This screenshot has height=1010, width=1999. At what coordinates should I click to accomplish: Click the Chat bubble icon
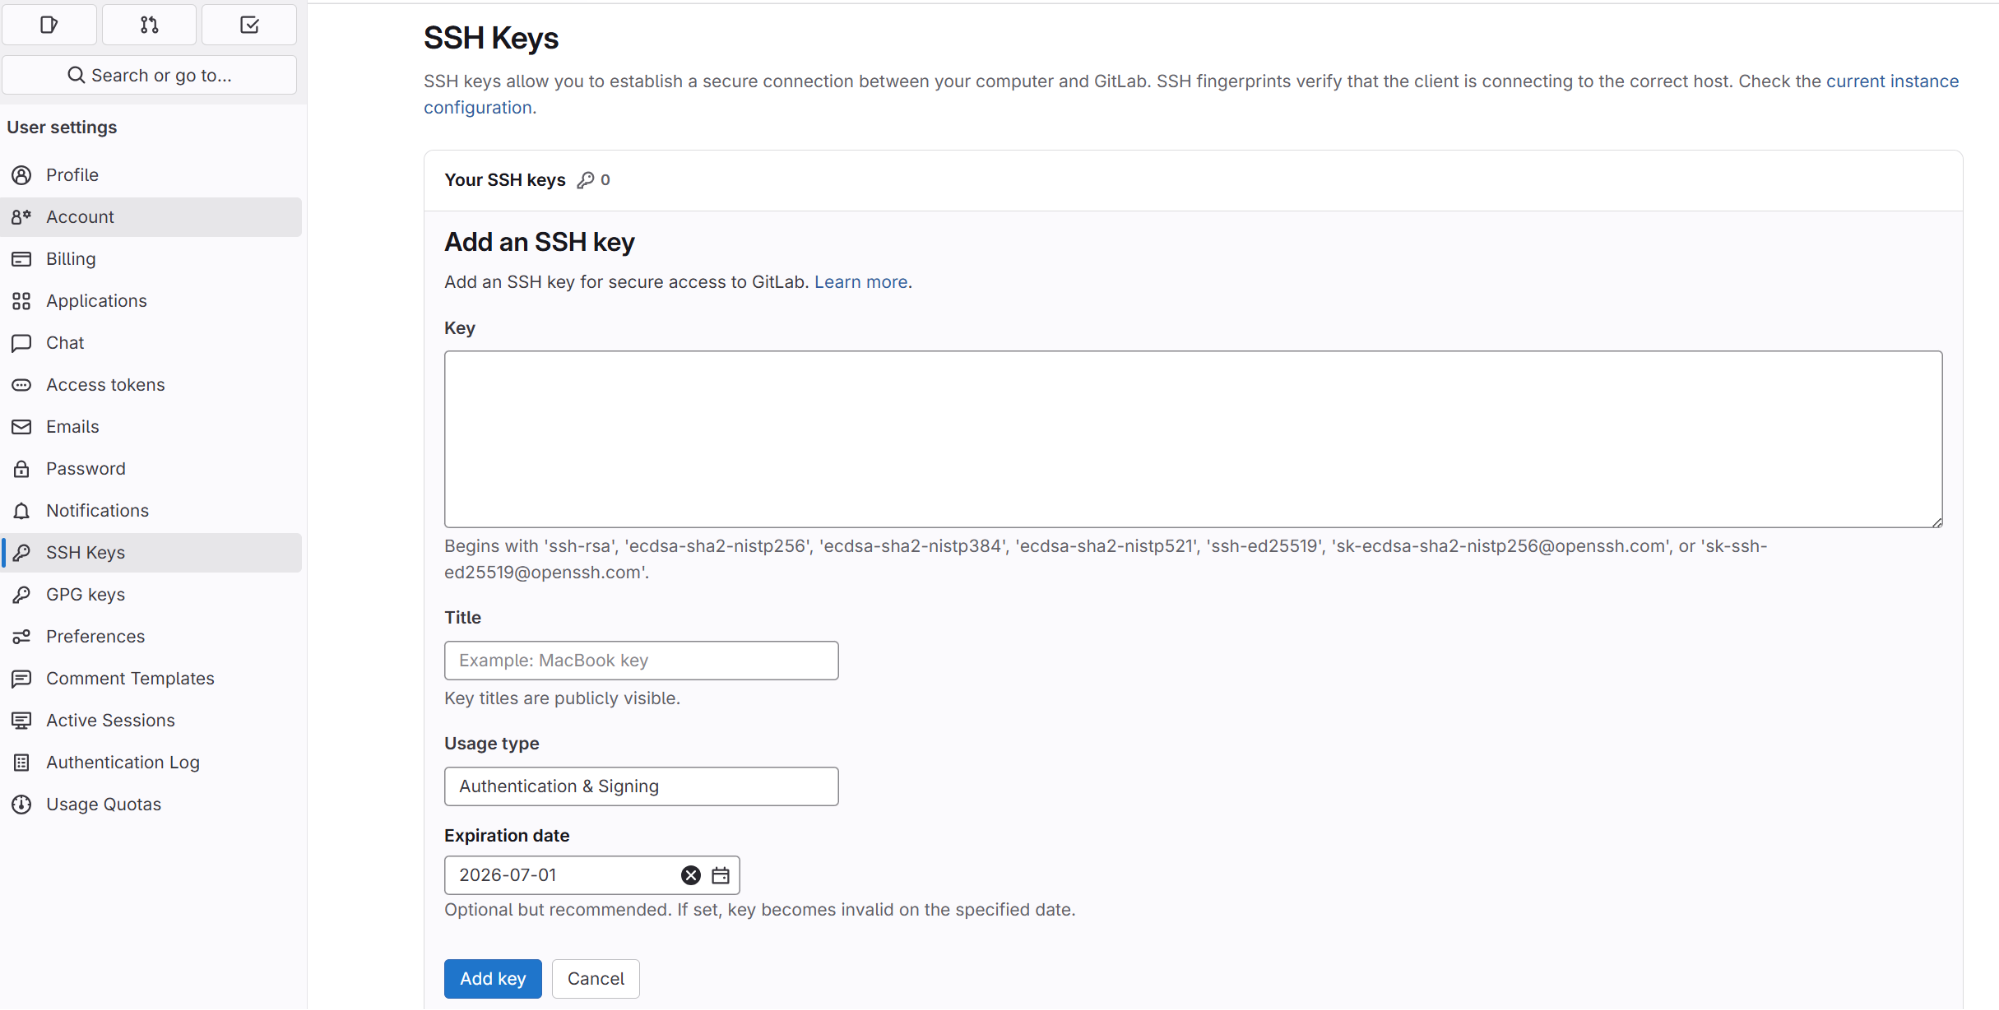(x=21, y=343)
